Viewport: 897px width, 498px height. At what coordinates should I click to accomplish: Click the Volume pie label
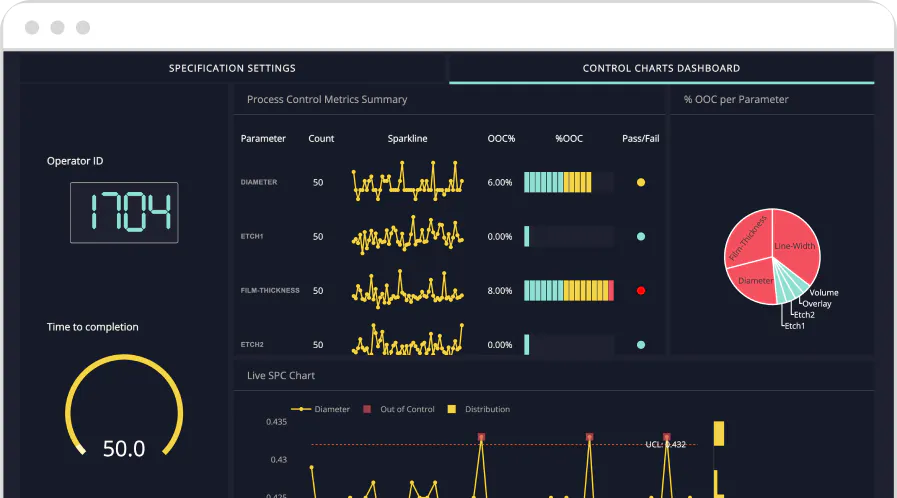824,292
